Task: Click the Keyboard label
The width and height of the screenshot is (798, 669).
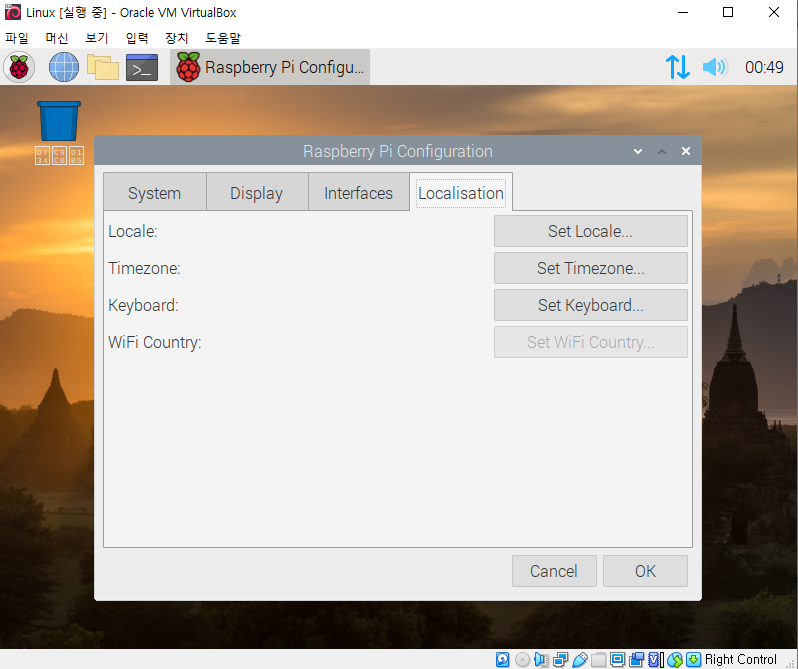Action: [144, 305]
